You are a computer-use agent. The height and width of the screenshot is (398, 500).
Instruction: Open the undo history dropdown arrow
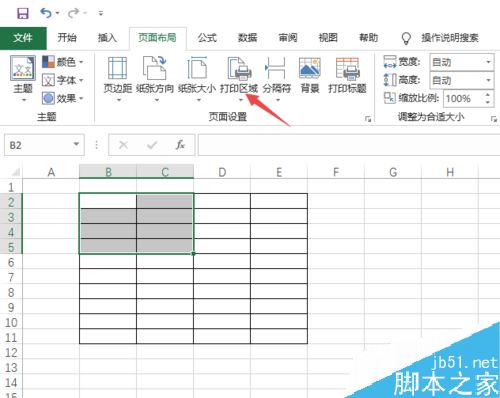point(58,13)
